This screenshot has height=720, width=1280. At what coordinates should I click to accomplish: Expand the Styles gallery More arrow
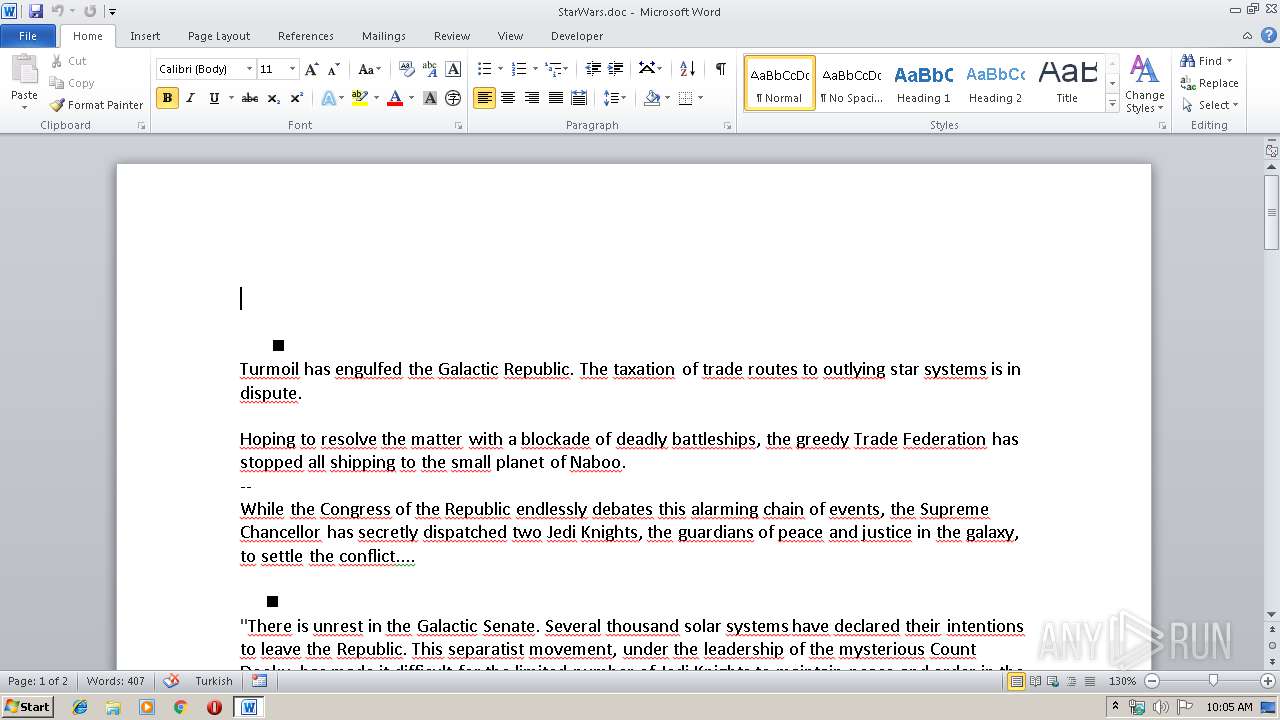click(x=1112, y=103)
